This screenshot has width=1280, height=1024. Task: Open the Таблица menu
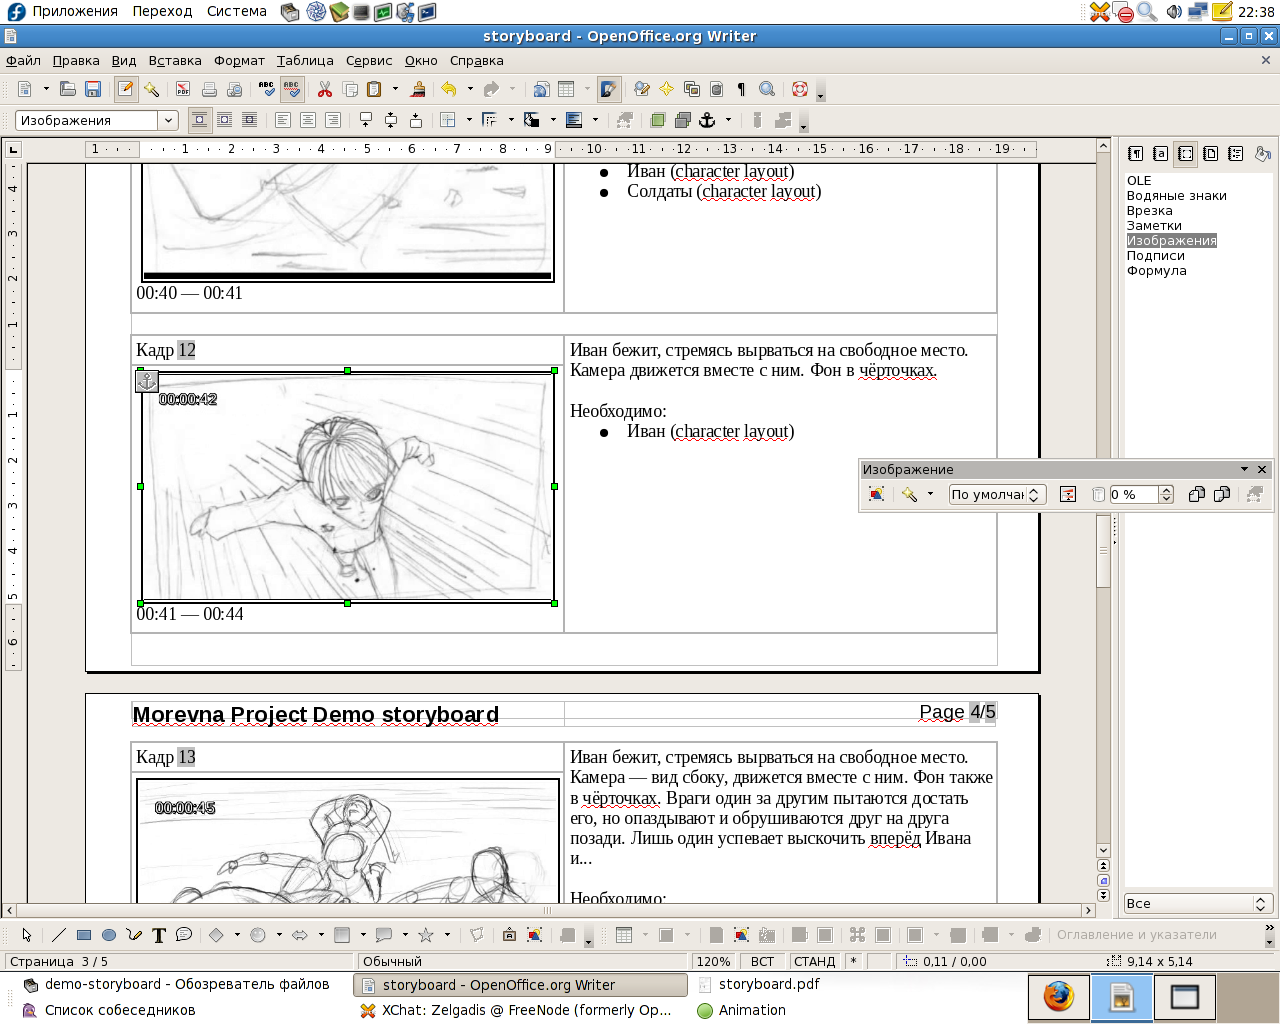pyautogui.click(x=305, y=61)
